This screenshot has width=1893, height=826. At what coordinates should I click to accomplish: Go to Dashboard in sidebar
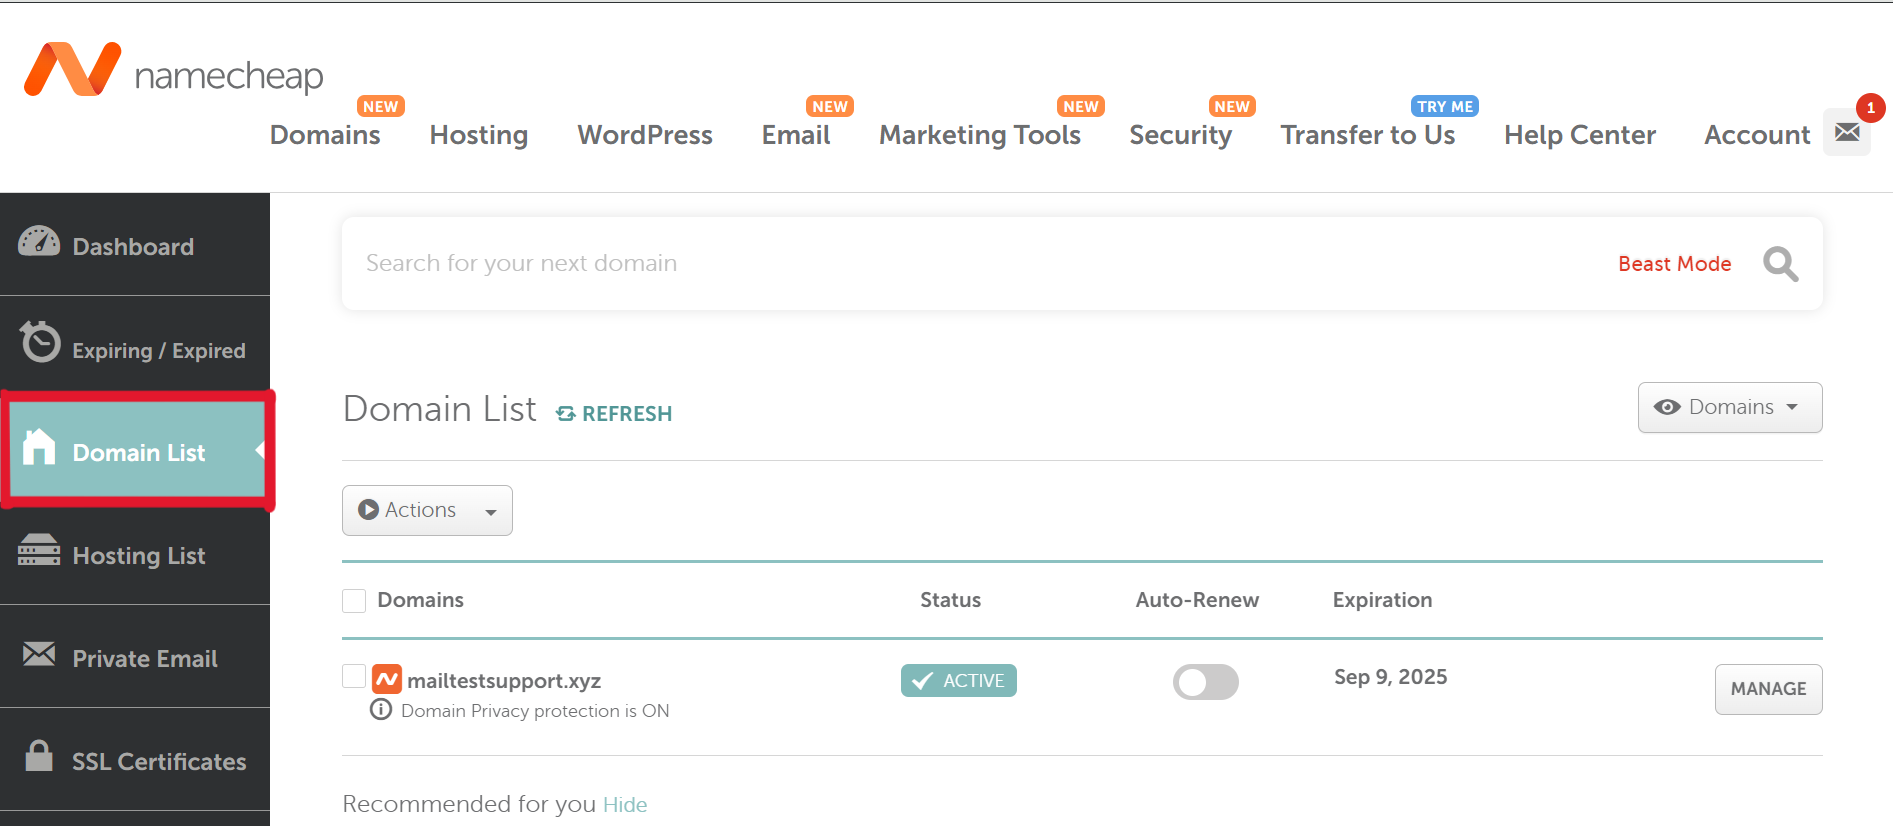(135, 244)
